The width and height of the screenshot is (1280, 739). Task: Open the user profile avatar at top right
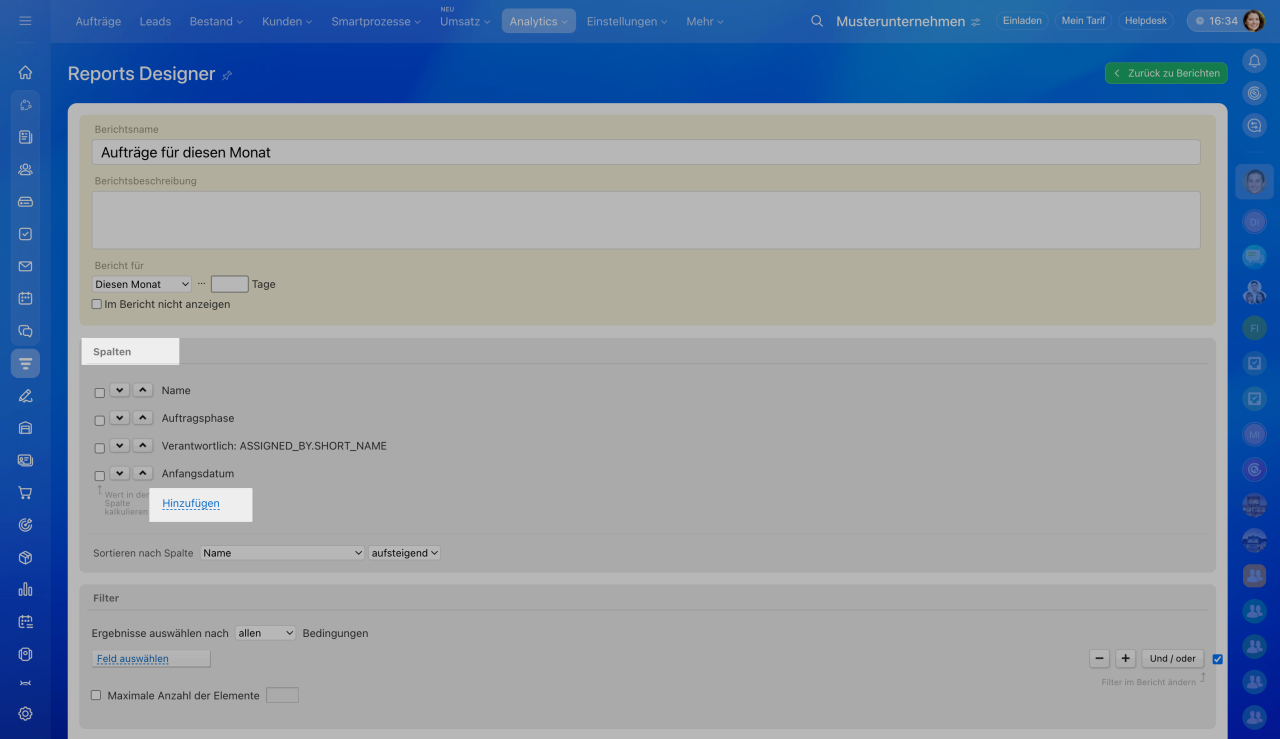click(1254, 21)
